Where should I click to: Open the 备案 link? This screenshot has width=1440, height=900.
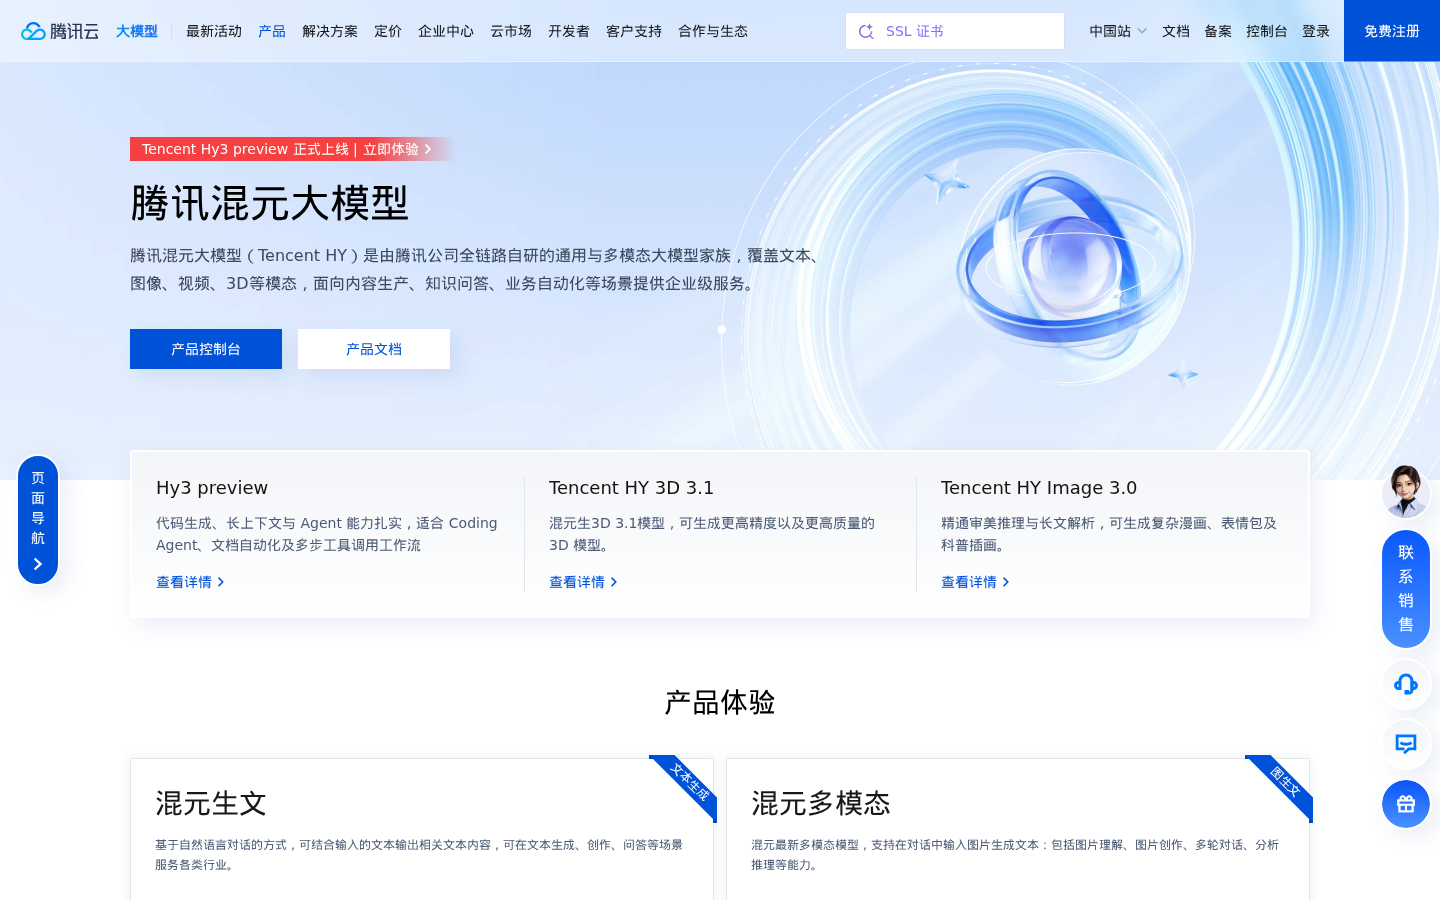click(1218, 31)
